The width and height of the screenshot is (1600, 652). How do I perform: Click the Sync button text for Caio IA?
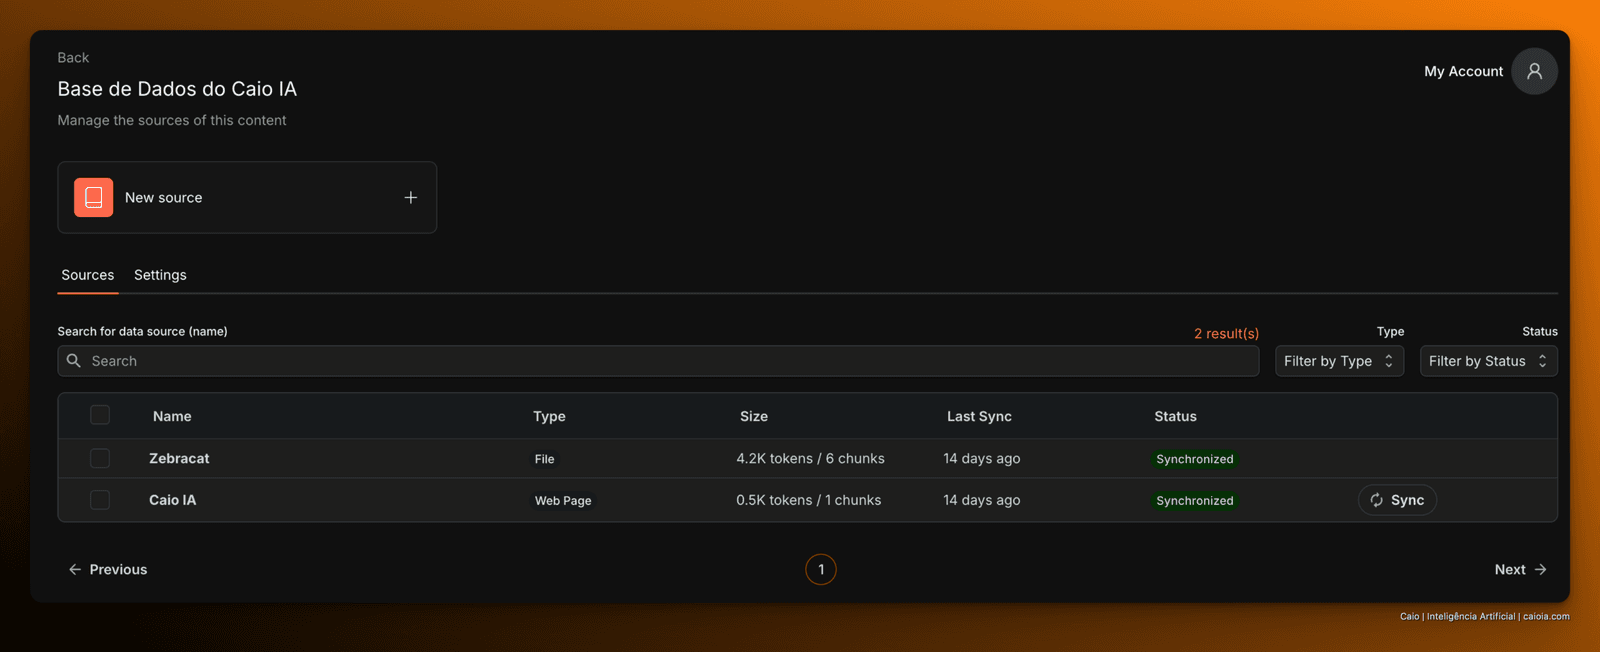(x=1407, y=500)
